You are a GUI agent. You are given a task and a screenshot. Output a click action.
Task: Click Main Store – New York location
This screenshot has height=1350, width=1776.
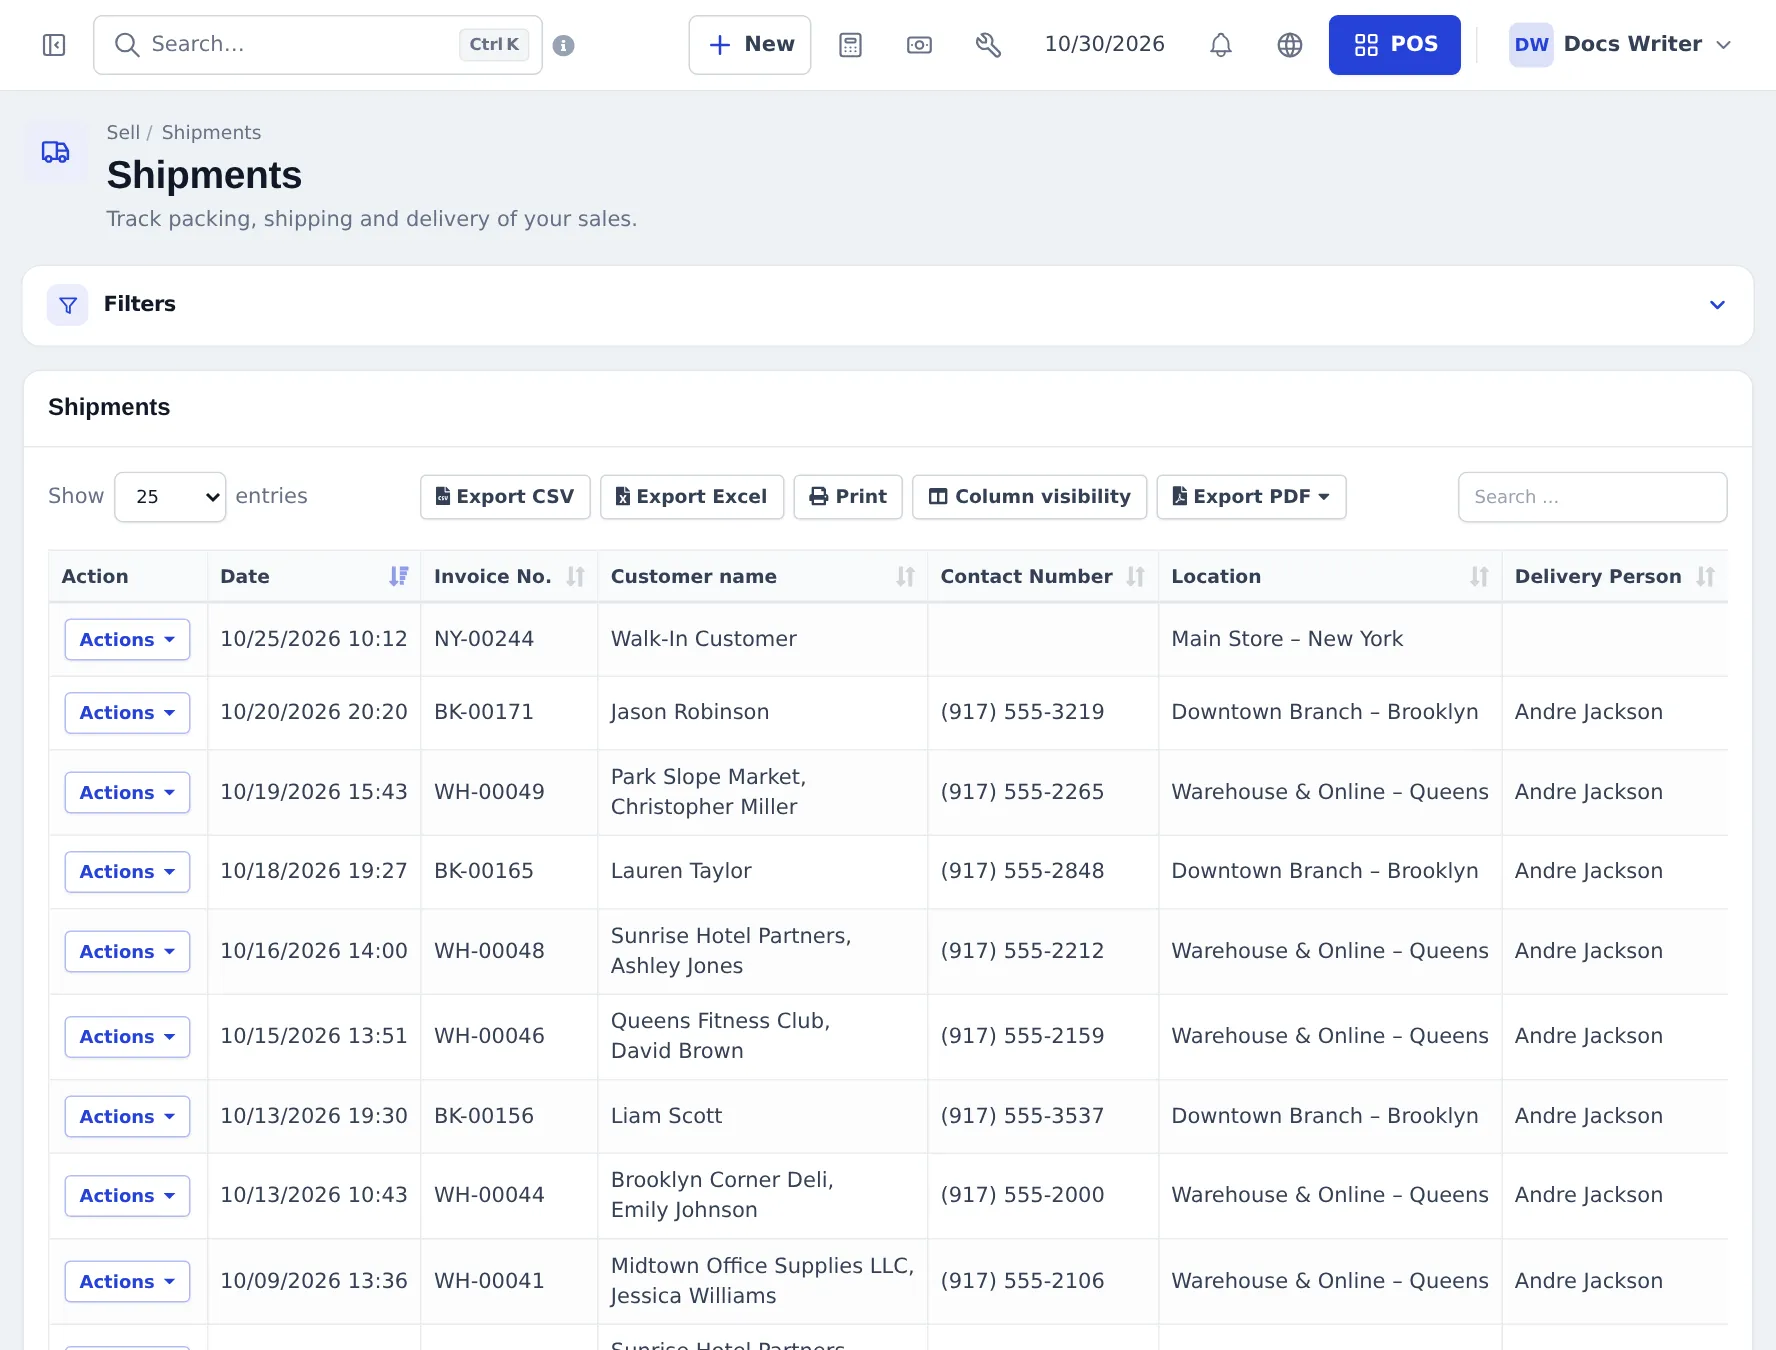point(1287,640)
